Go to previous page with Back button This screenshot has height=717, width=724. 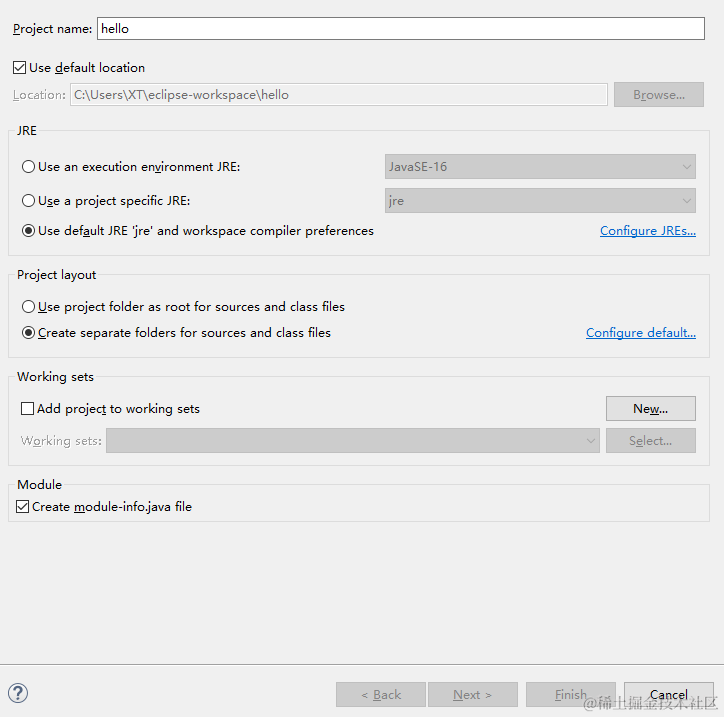pos(381,694)
